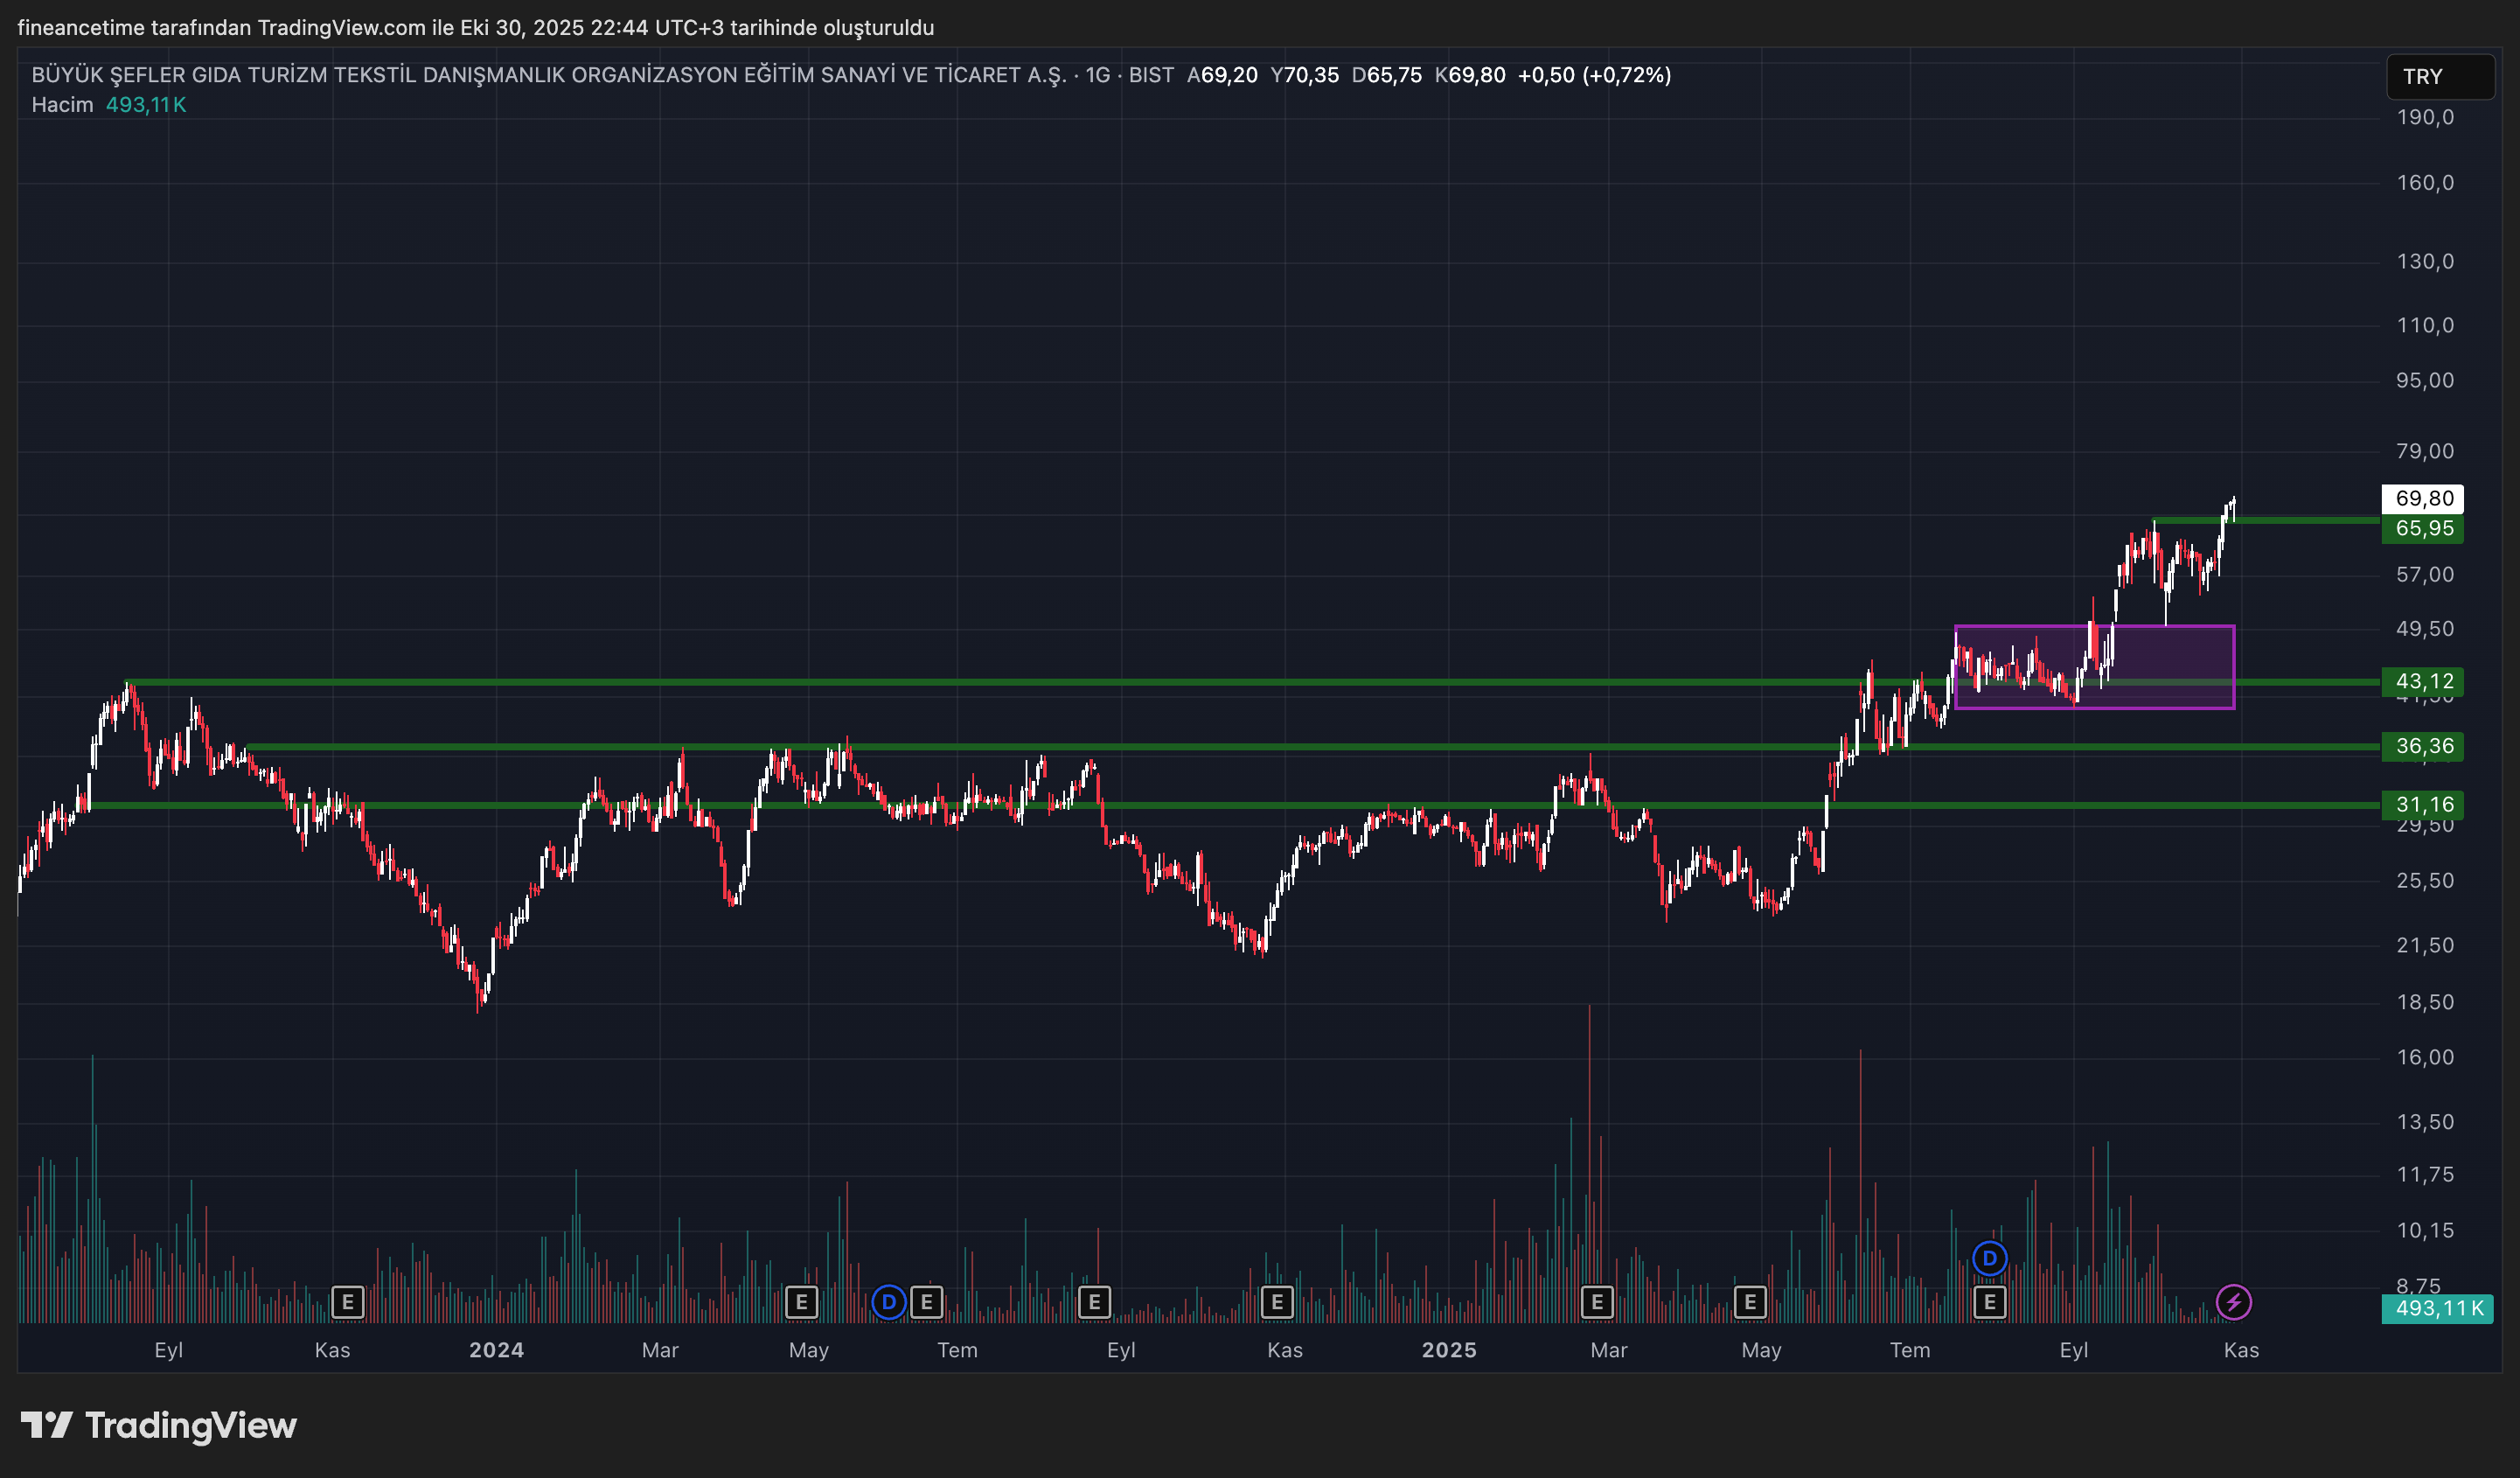The width and height of the screenshot is (2520, 1478).
Task: Click the 69,80 current price label
Action: pos(2423,498)
